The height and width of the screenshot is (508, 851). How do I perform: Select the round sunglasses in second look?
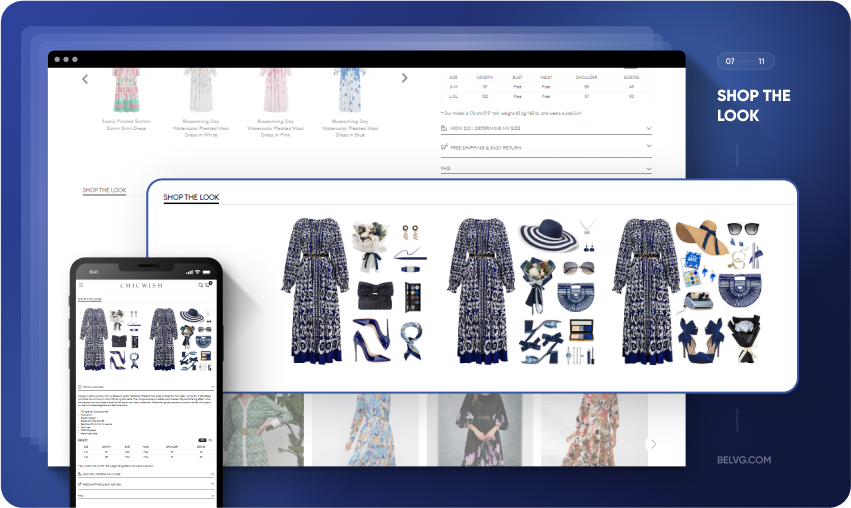click(579, 267)
